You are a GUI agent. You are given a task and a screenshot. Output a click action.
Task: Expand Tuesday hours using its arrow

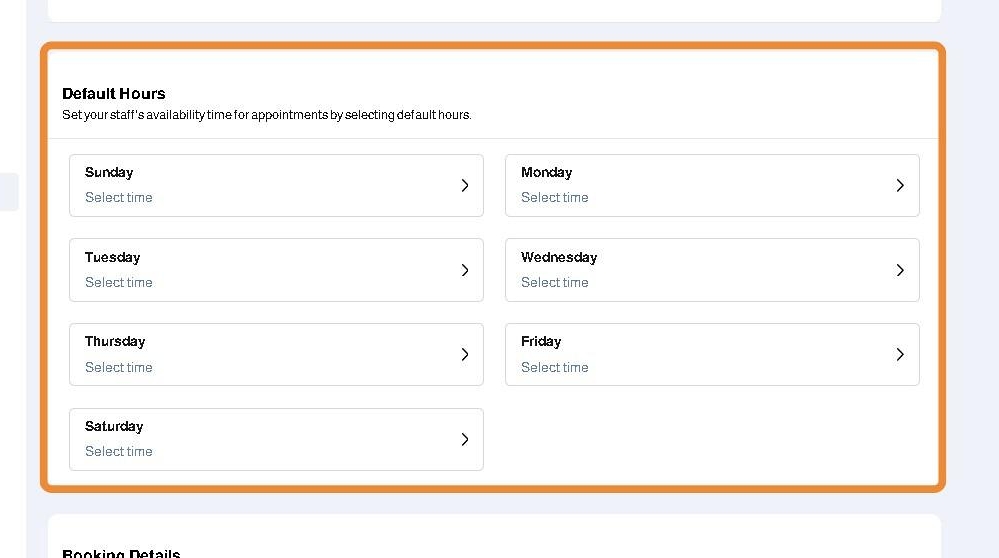click(x=465, y=270)
